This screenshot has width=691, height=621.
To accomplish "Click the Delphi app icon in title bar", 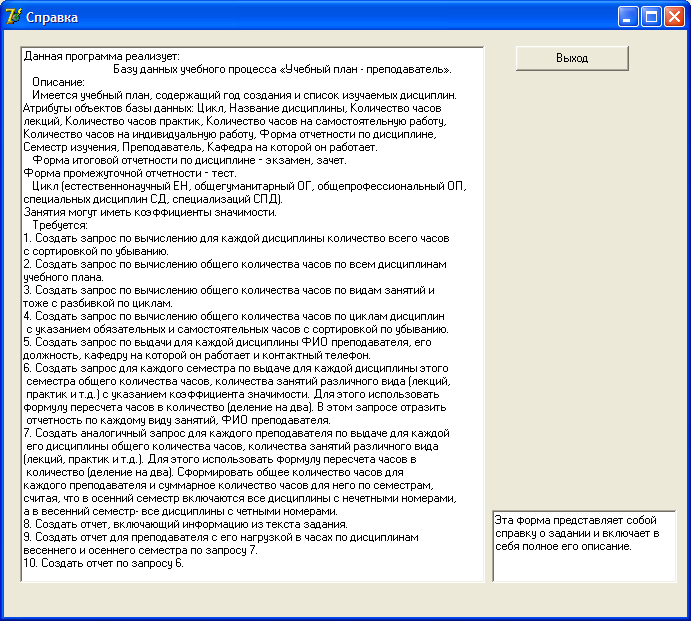I will click(13, 17).
